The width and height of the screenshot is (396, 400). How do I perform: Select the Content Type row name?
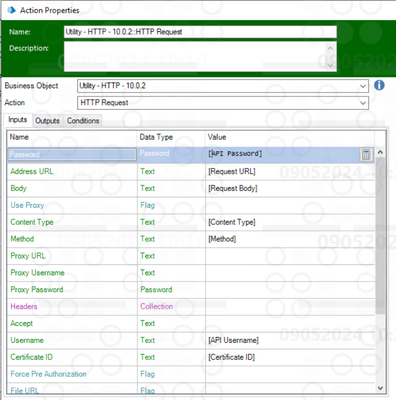(32, 222)
